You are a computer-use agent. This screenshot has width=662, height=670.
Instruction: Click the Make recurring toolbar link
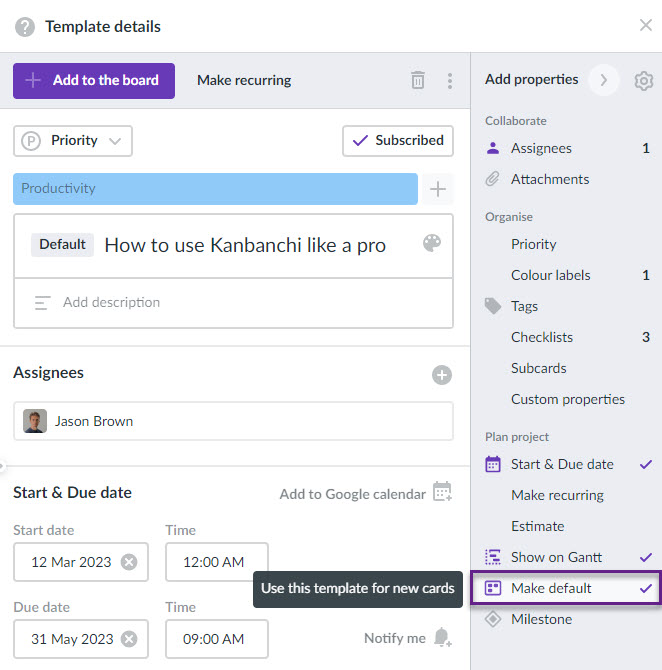point(244,80)
